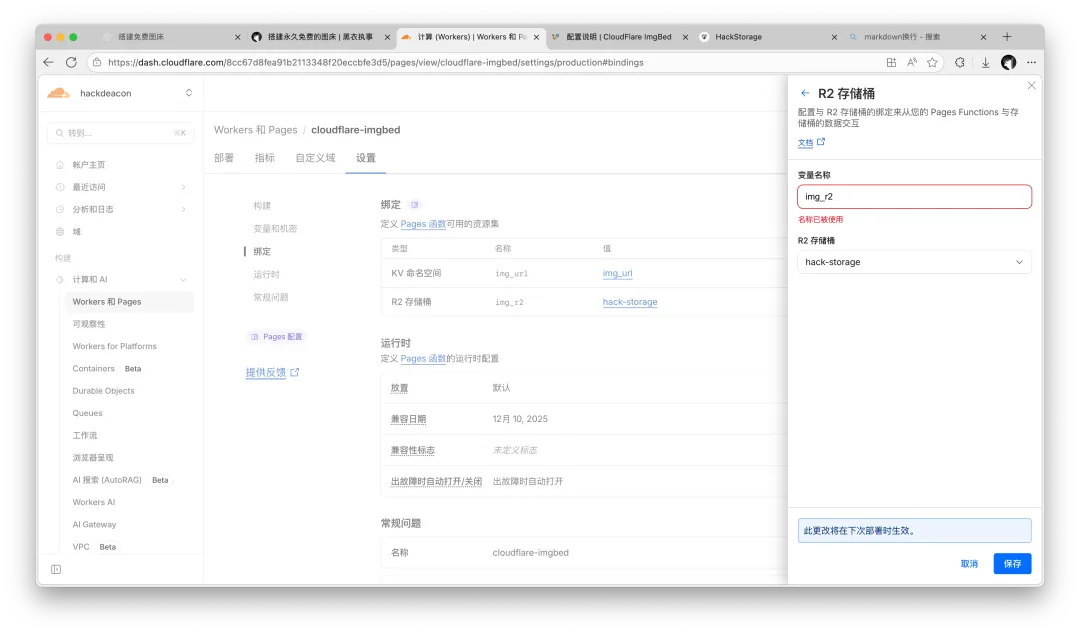Expand the 分析和日志 sidebar chevron
Viewport: 1080px width, 634px height.
(x=183, y=209)
